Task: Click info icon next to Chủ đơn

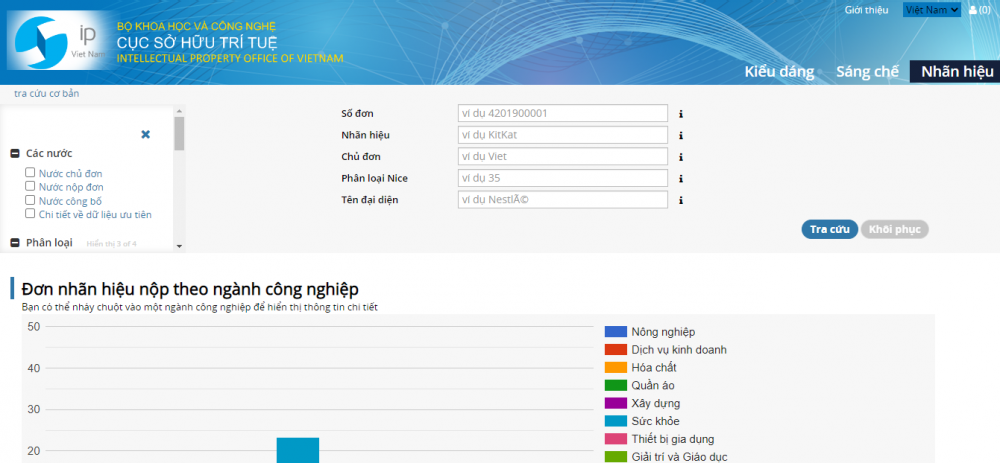Action: tap(681, 157)
